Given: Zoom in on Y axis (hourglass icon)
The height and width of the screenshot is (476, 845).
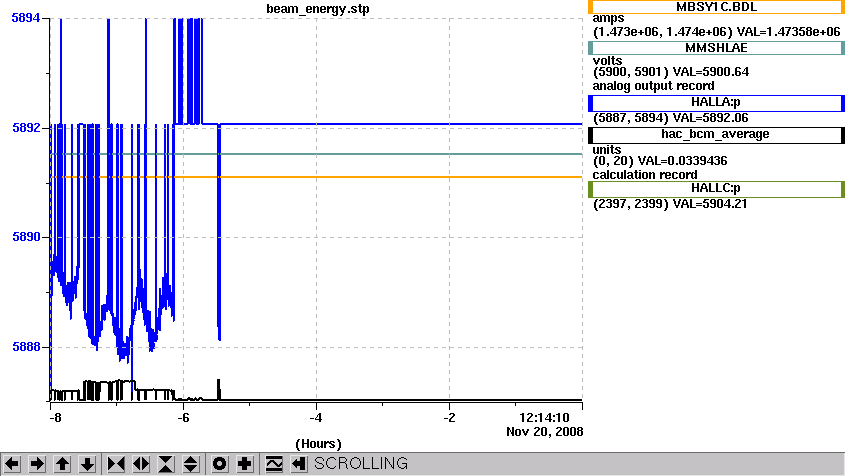Looking at the screenshot, I should coord(166,464).
